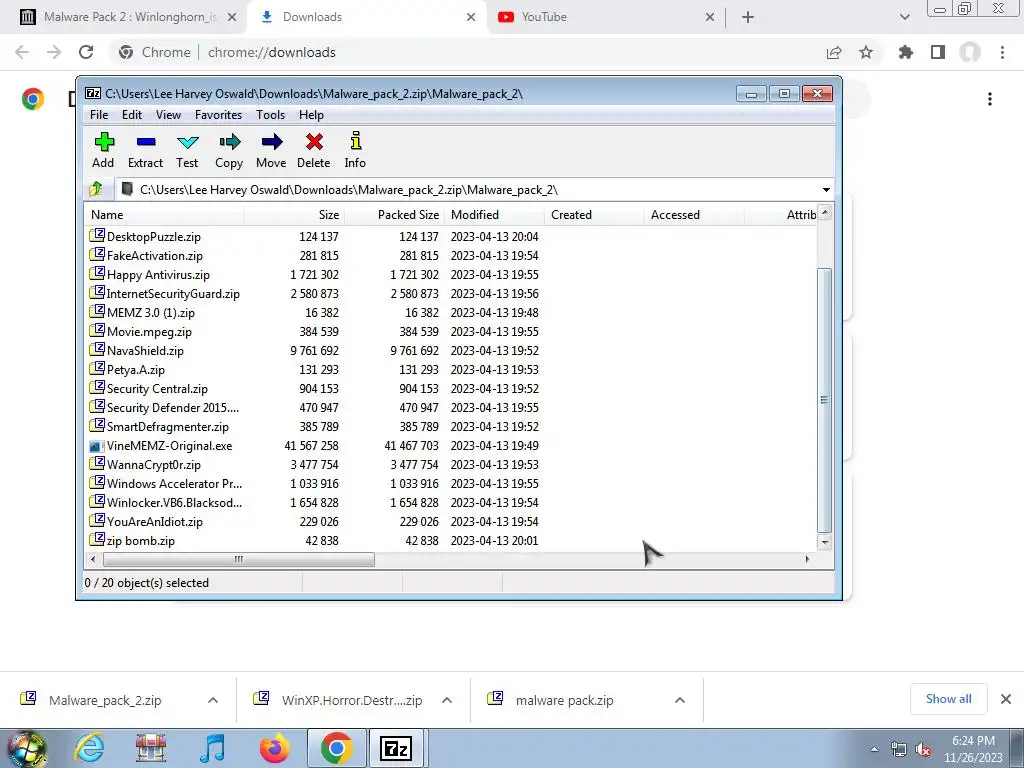Click the vertical scrollbar down arrow
This screenshot has width=1024, height=768.
tap(825, 542)
